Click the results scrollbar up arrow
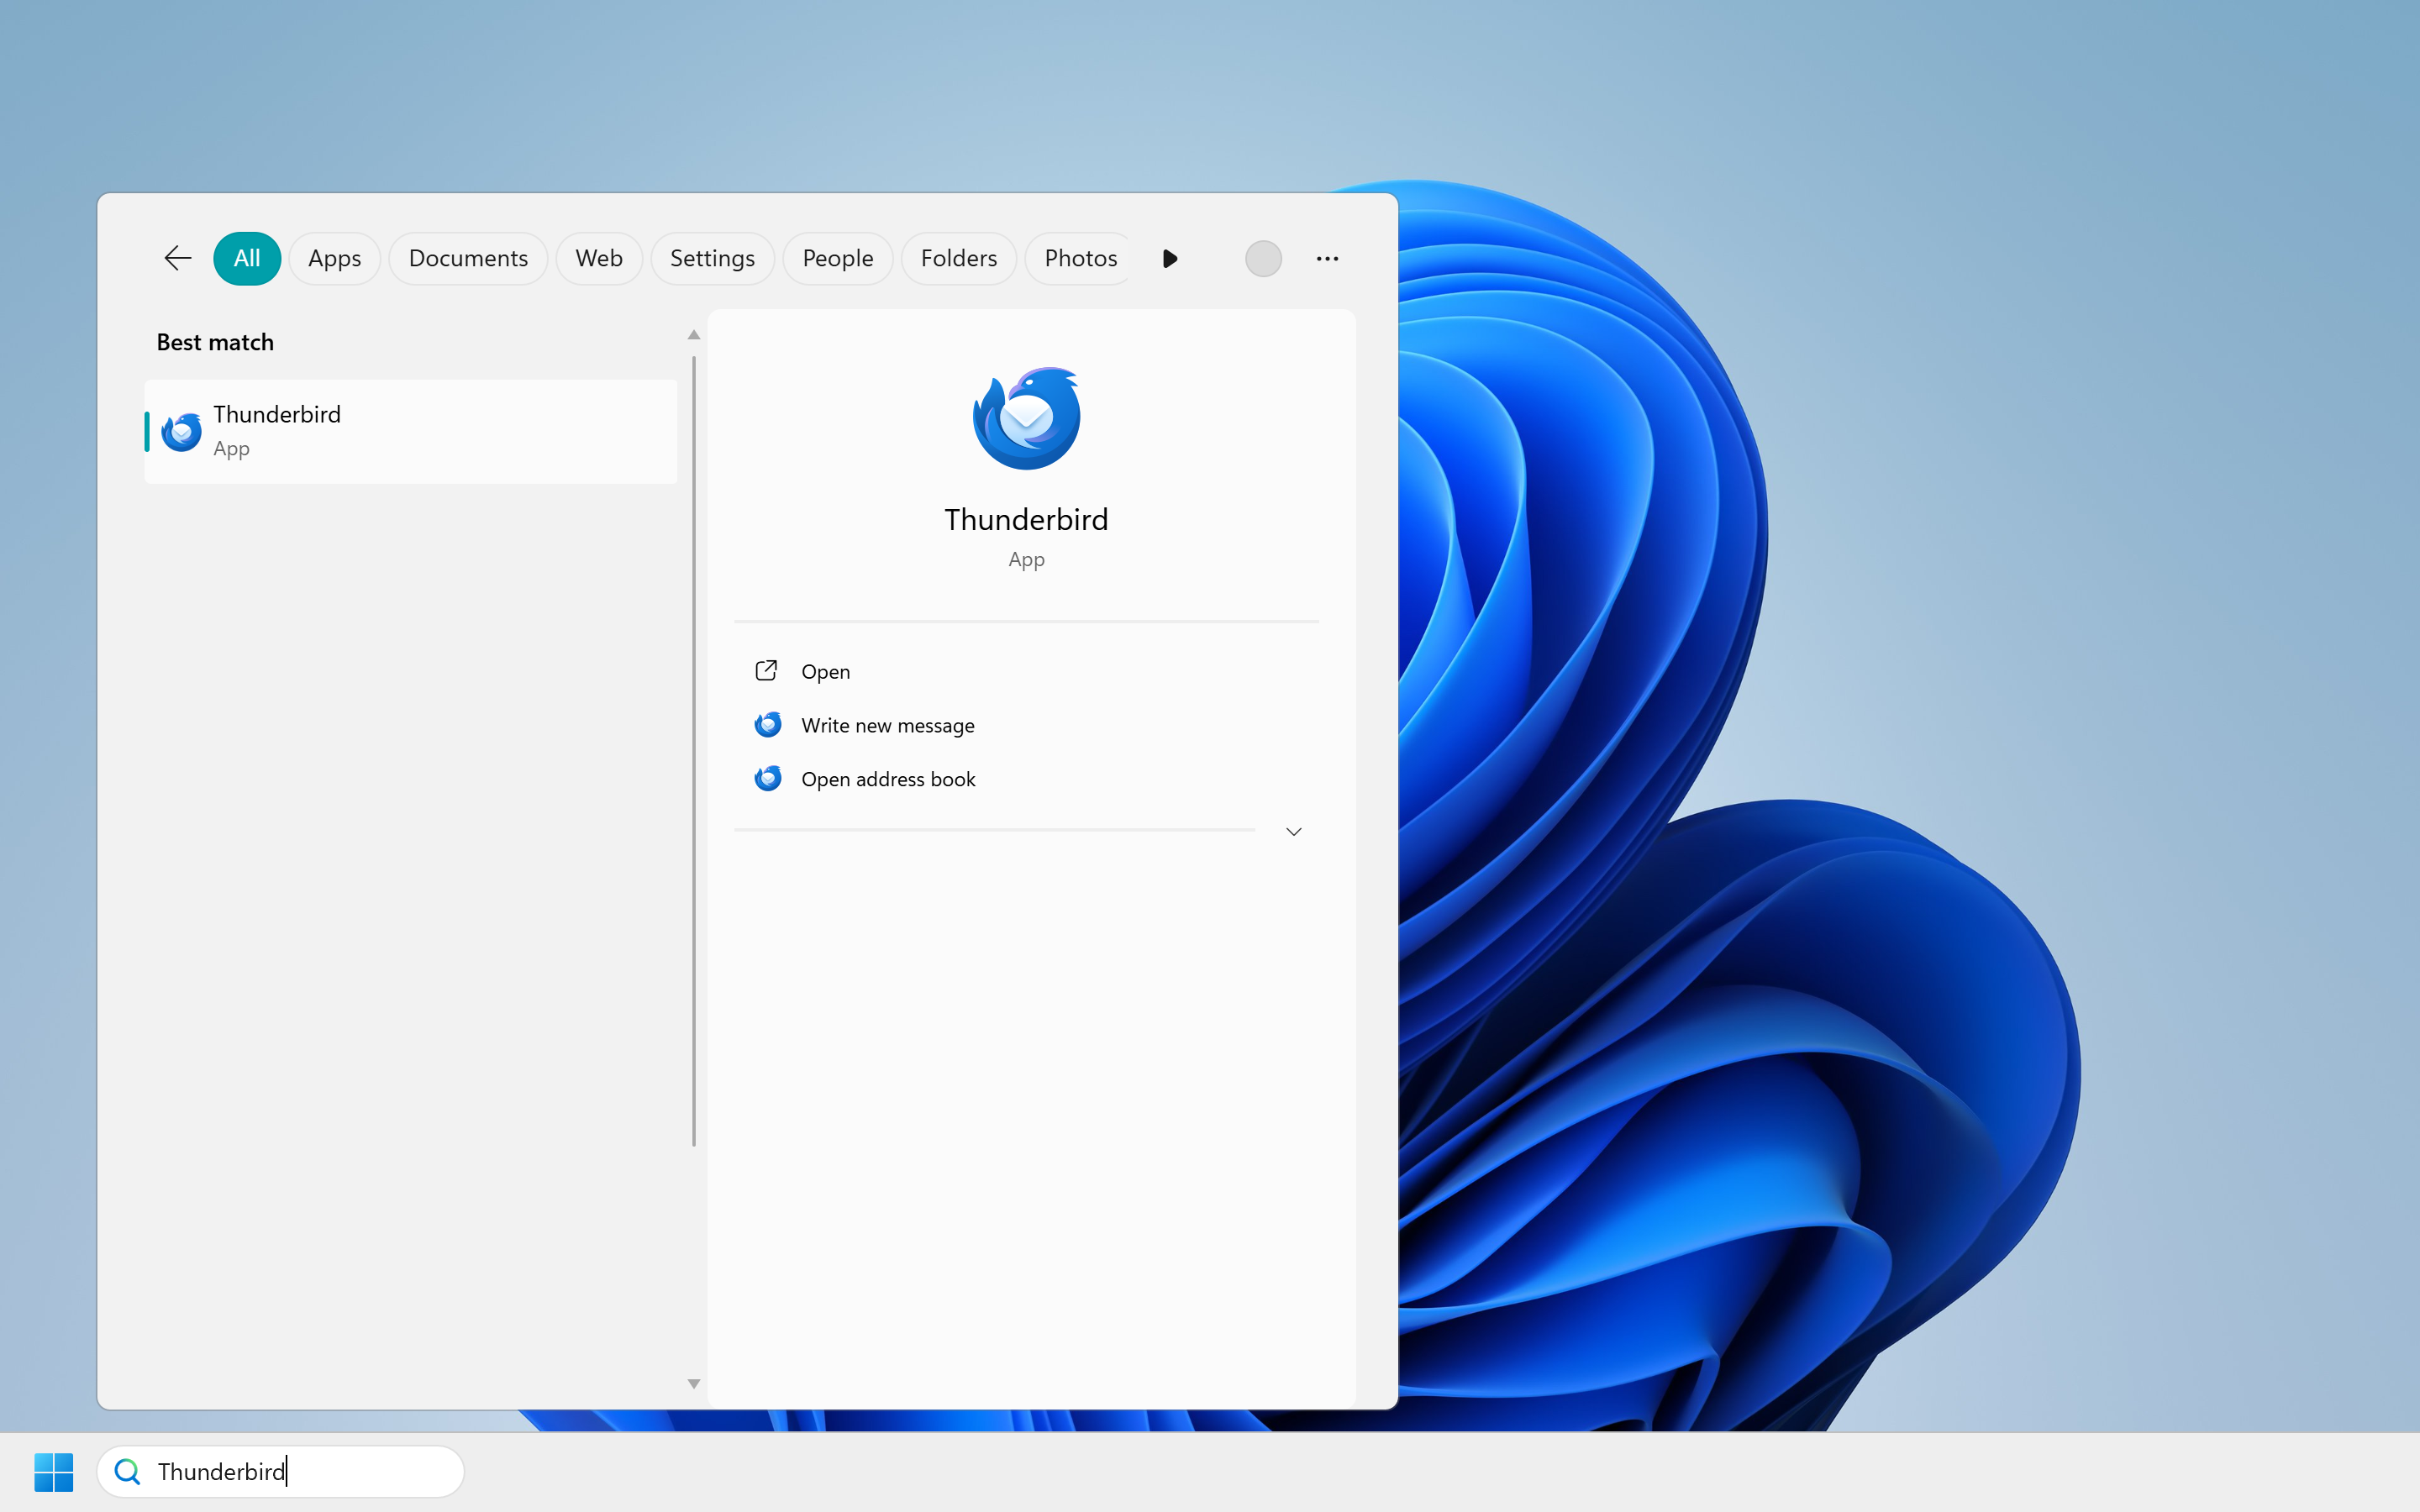The image size is (2420, 1512). (x=693, y=335)
